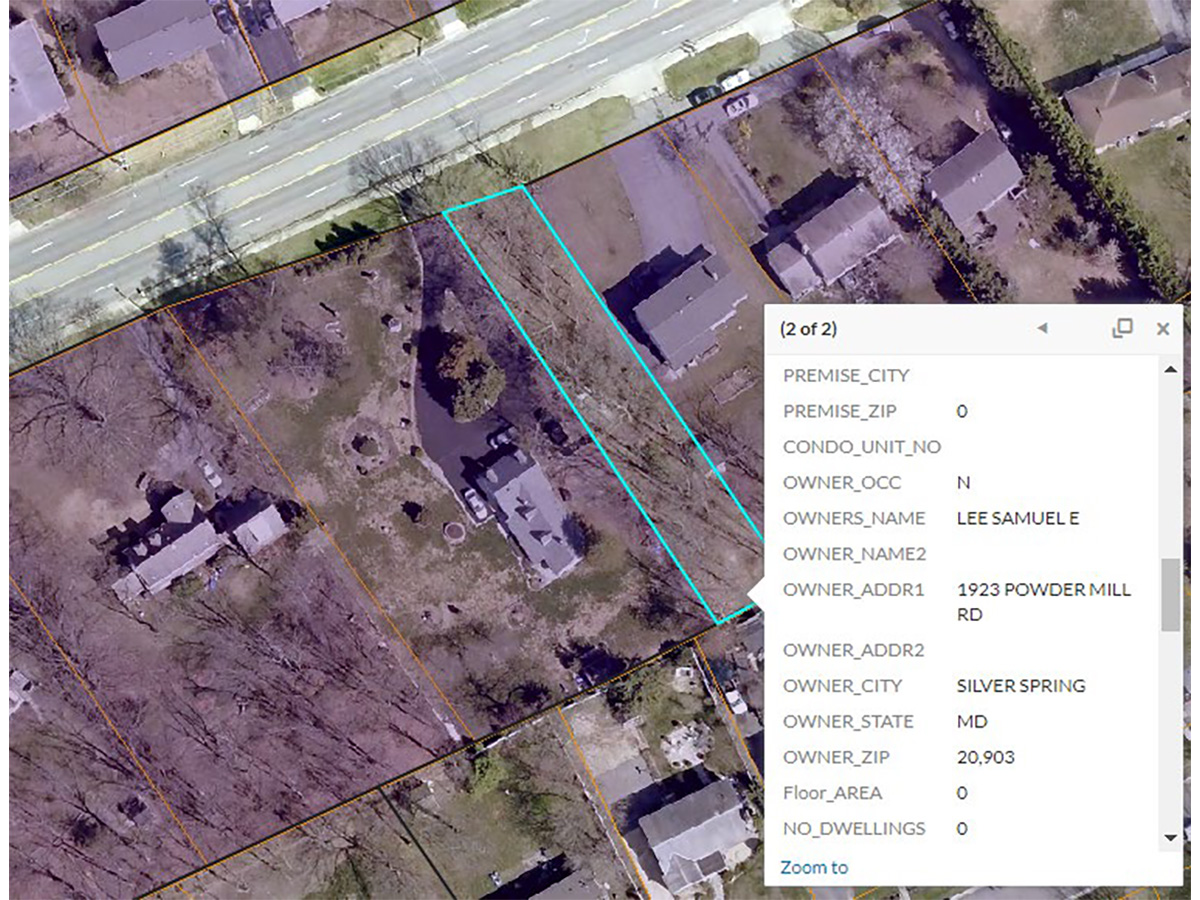Click popup scrollbar up arrow
The width and height of the screenshot is (1200, 900).
point(1170,369)
